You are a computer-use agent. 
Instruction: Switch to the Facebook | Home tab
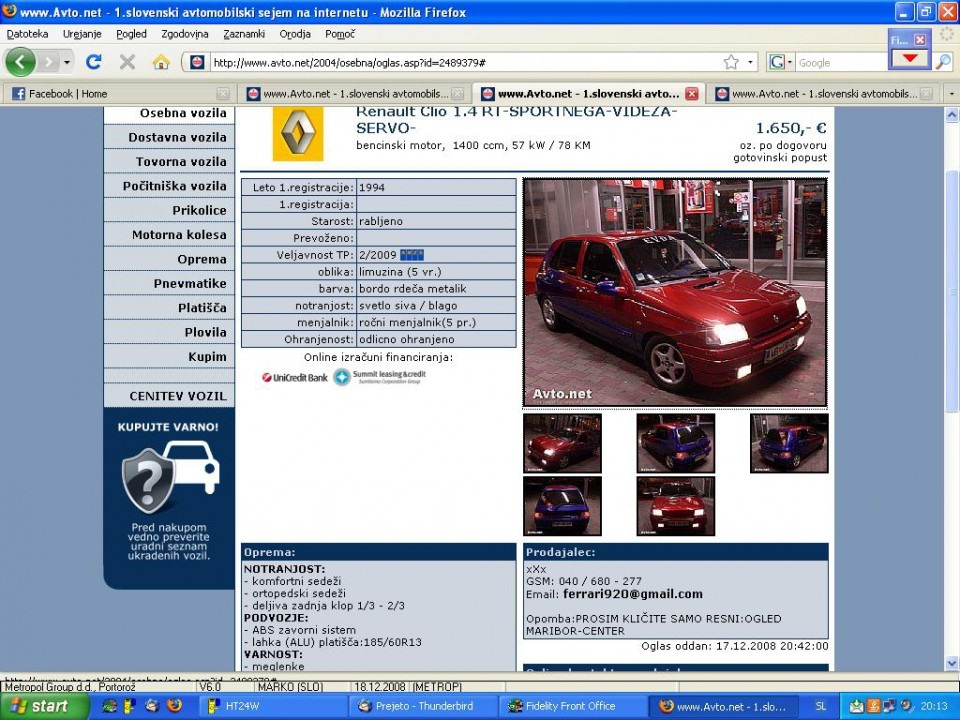pyautogui.click(x=121, y=94)
